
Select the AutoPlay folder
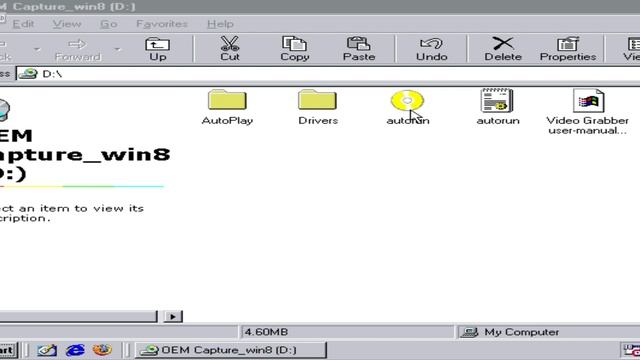pyautogui.click(x=227, y=107)
